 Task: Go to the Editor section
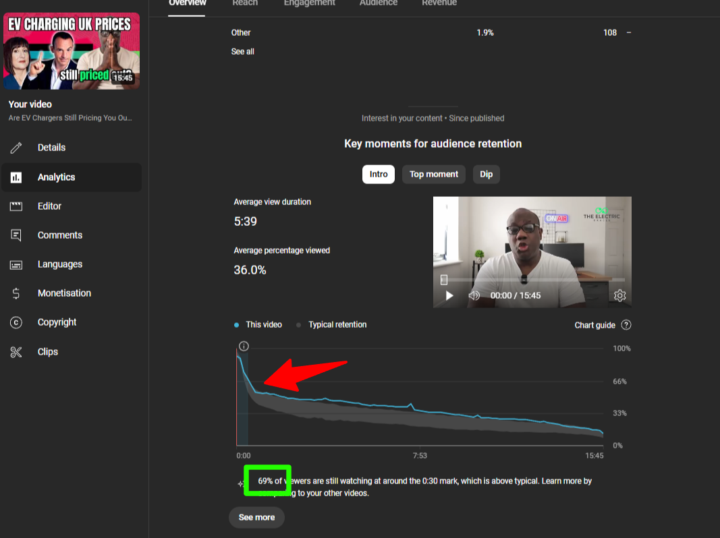(x=71, y=206)
